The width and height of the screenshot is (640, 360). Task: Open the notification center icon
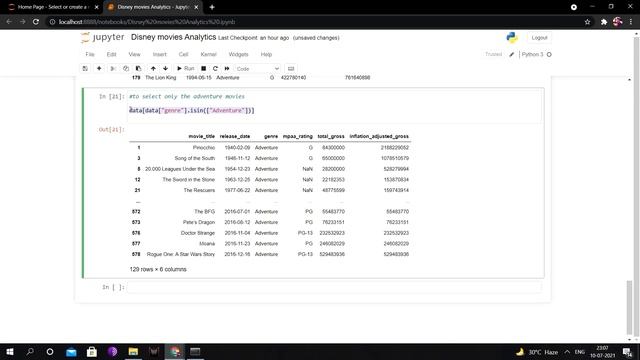click(627, 351)
